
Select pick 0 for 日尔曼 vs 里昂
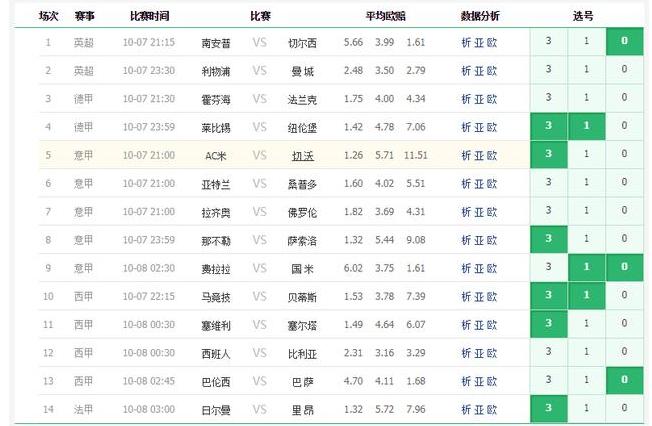point(624,409)
